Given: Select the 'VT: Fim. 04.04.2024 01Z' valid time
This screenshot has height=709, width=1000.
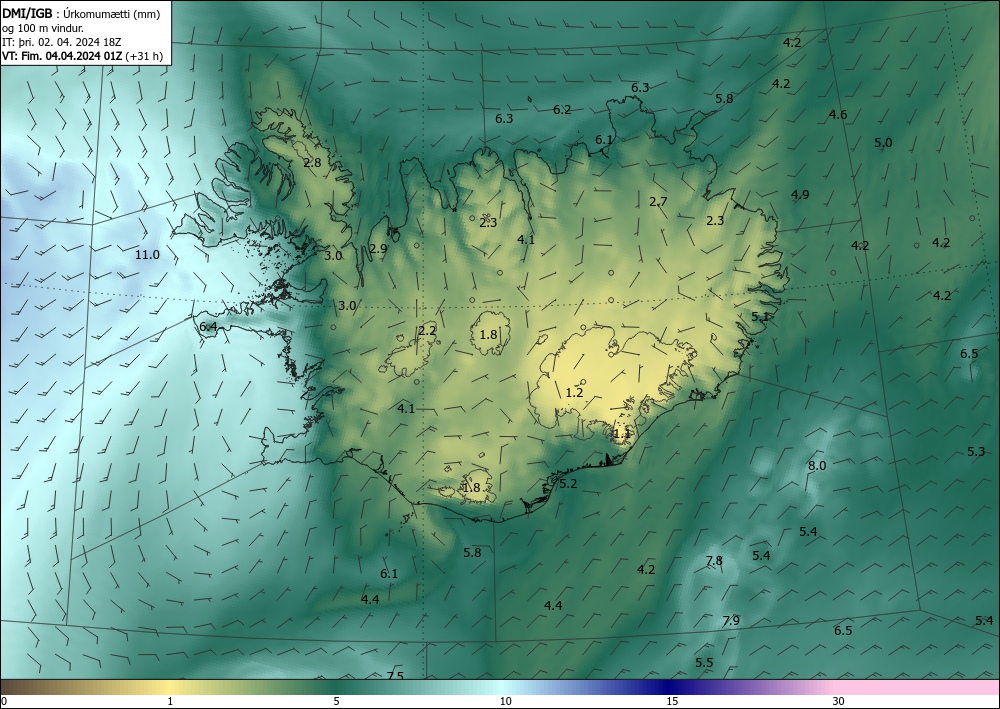Looking at the screenshot, I should (62, 56).
